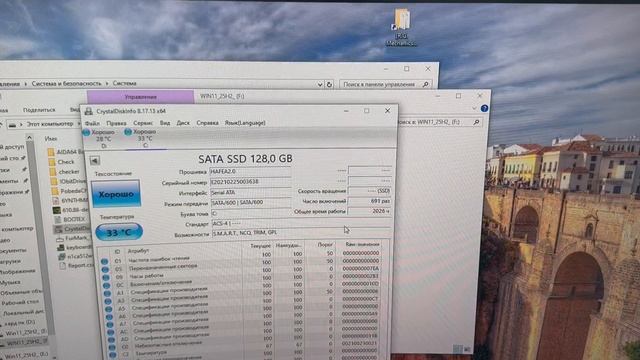This screenshot has height=360, width=640.
Task: Click the S.M.A.R.T., NCQ, TRIM, GPL features field
Action: pyautogui.click(x=301, y=233)
